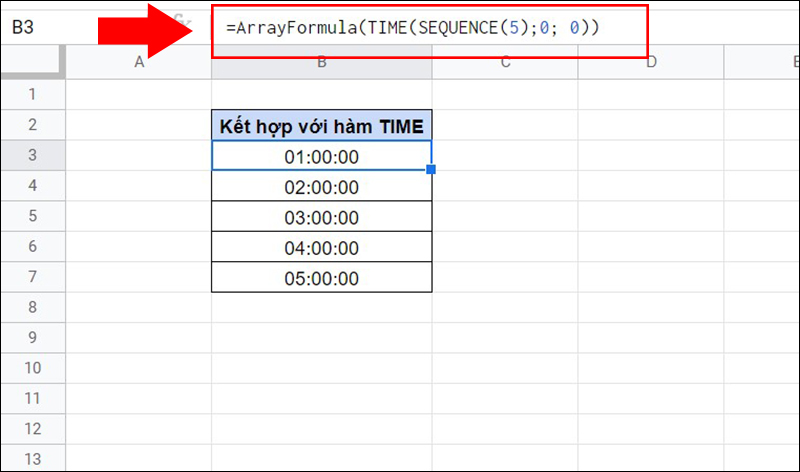Image resolution: width=800 pixels, height=472 pixels.
Task: Click the cell showing 04:00:00
Action: coord(321,246)
